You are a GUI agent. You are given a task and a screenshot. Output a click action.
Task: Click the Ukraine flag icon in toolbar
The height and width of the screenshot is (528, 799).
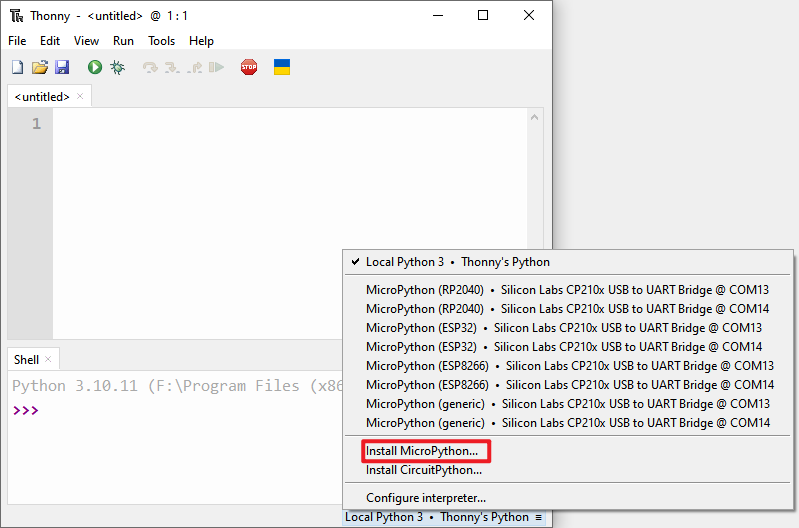(282, 67)
